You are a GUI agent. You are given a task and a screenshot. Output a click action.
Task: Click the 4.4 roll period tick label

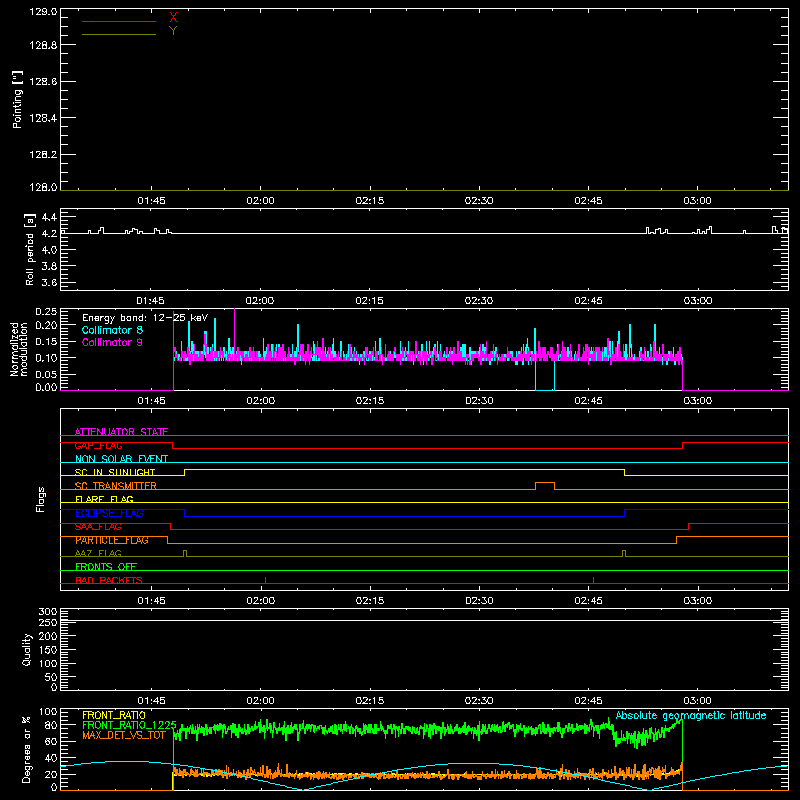click(49, 217)
